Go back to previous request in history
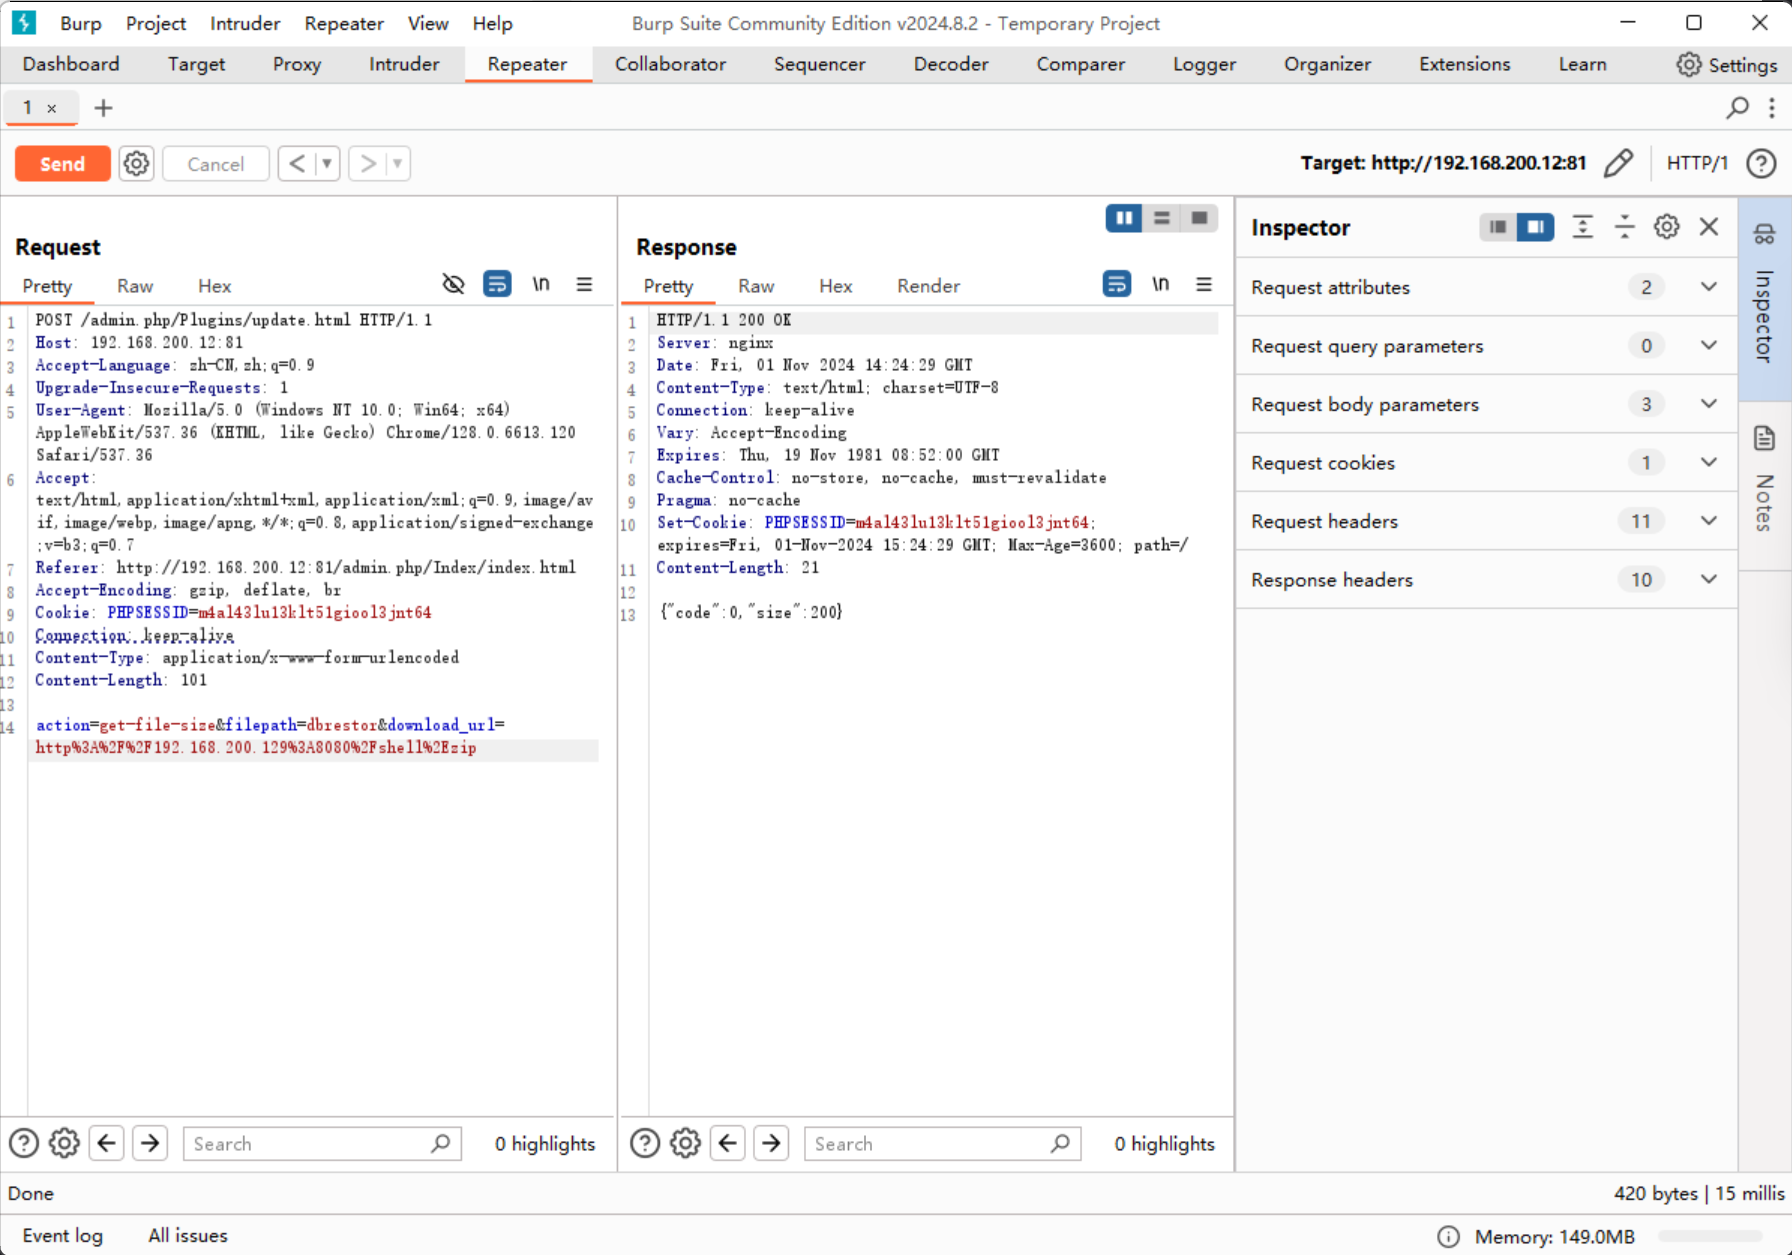This screenshot has height=1255, width=1792. click(297, 163)
